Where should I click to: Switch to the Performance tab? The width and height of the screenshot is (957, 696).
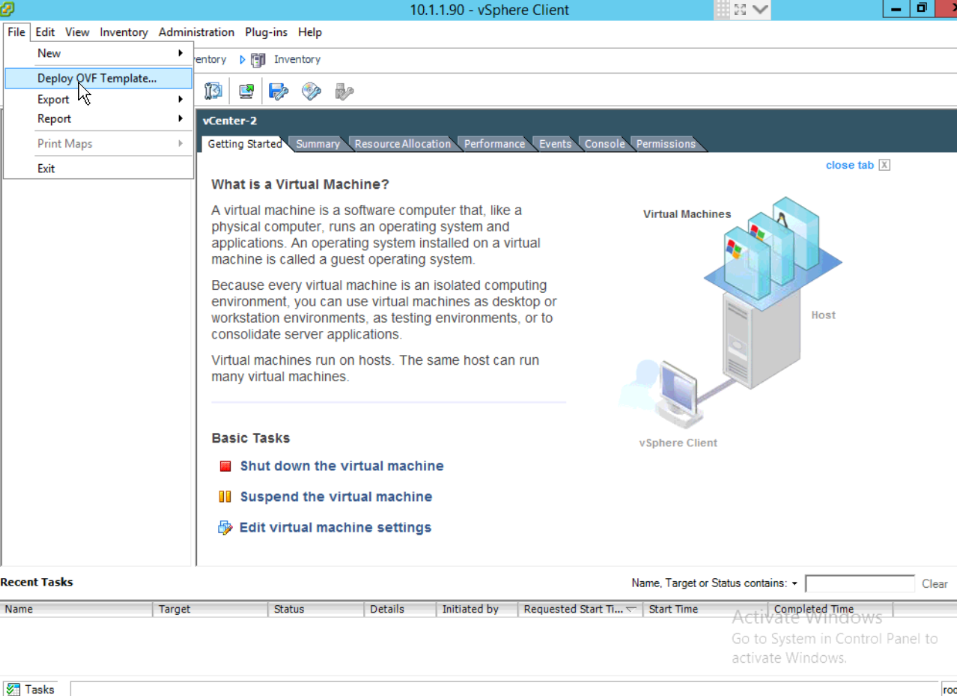(x=494, y=144)
